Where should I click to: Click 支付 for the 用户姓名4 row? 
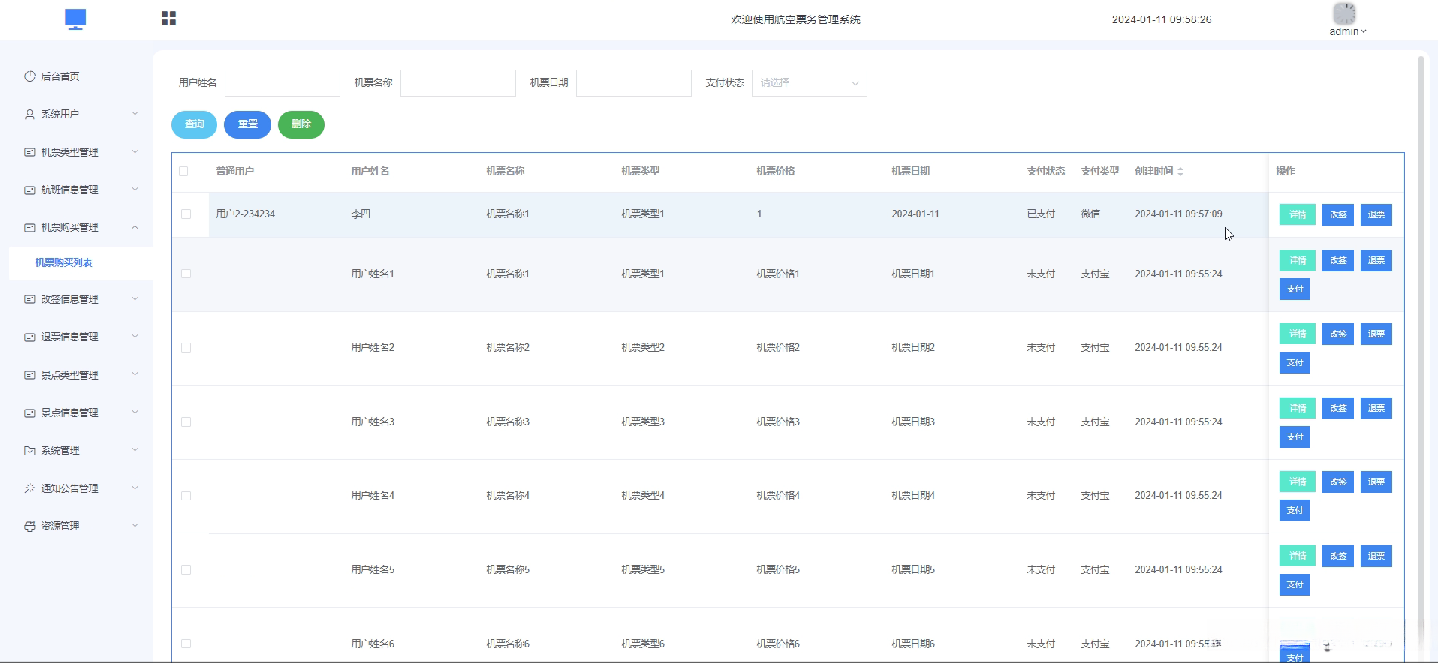pyautogui.click(x=1295, y=511)
